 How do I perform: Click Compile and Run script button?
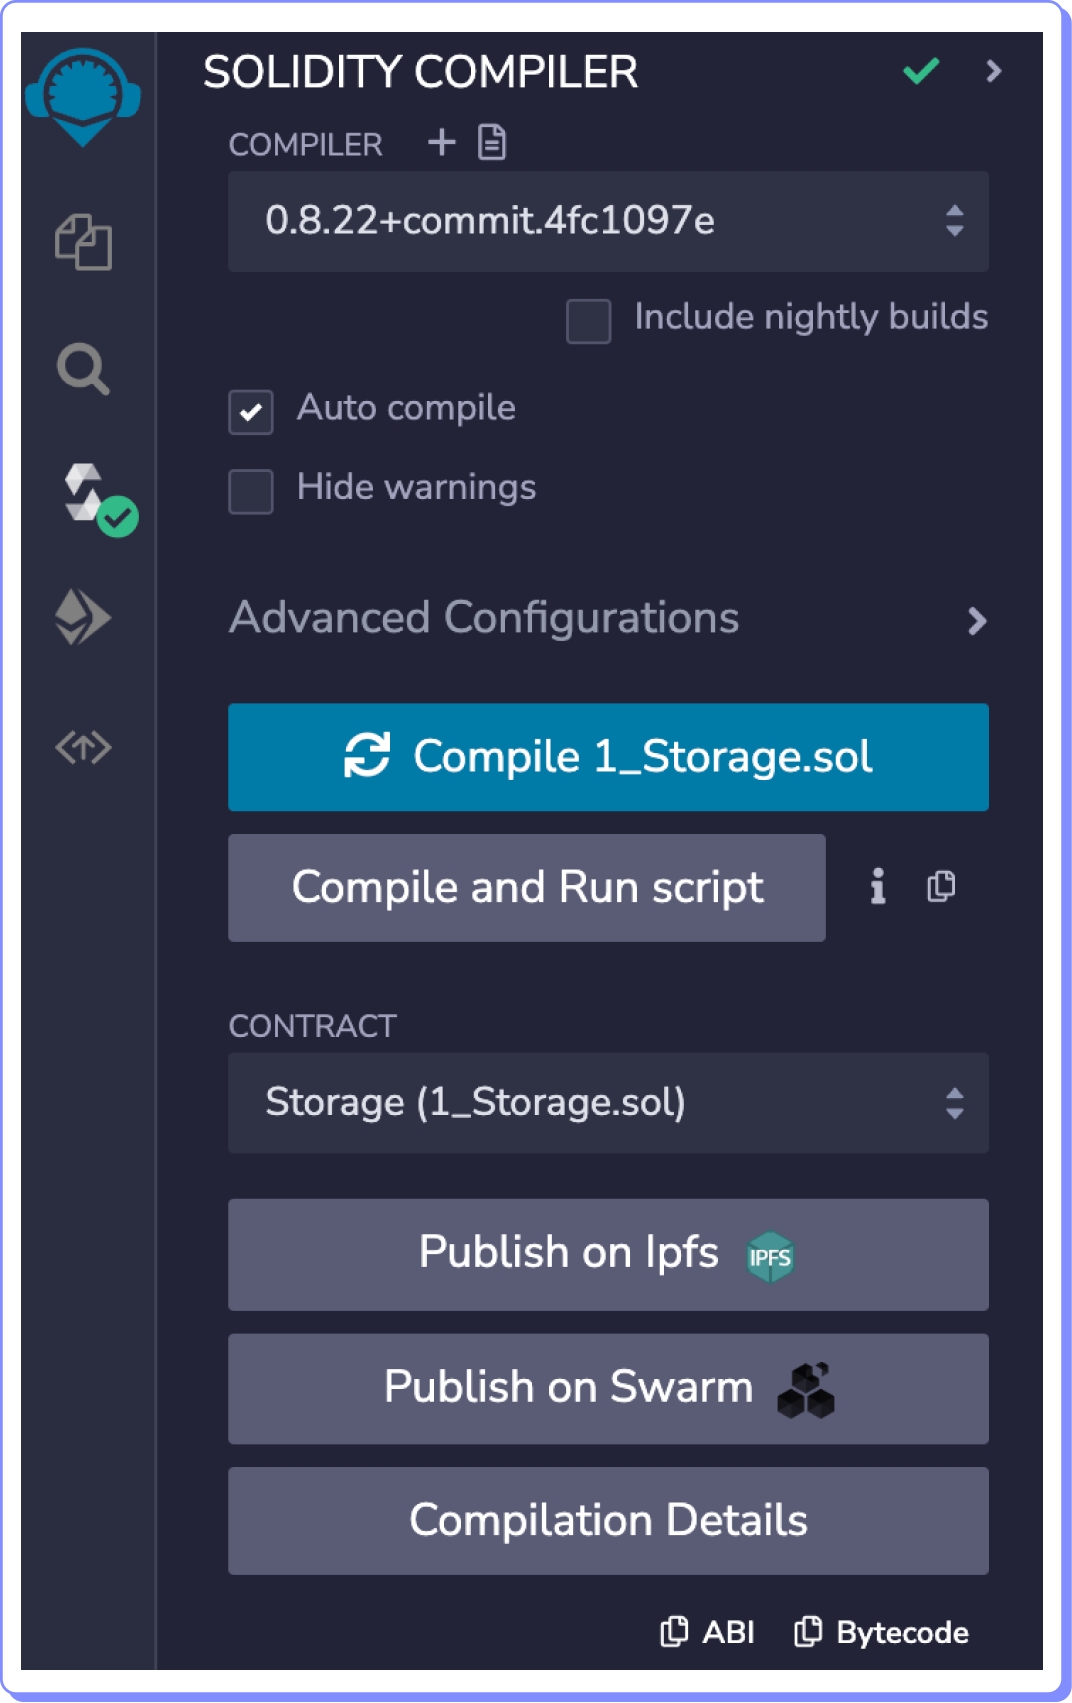tap(526, 887)
